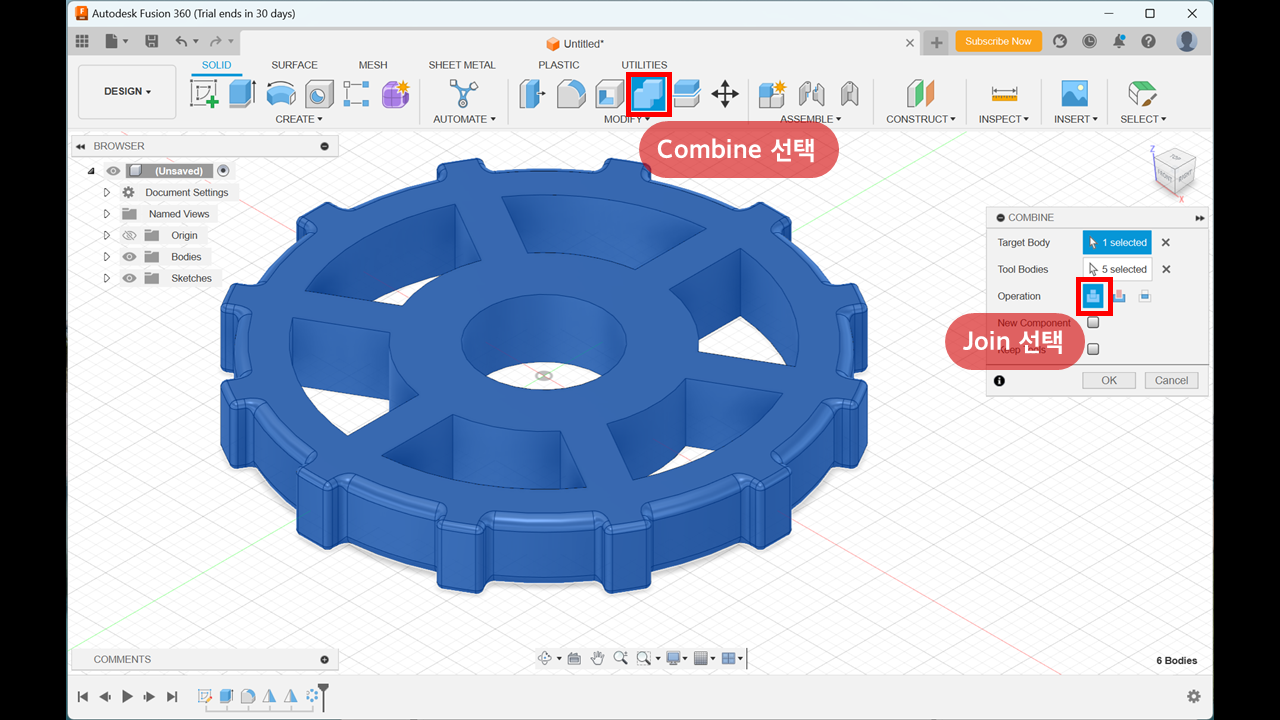Choose the Cut operation
The width and height of the screenshot is (1280, 720).
tap(1120, 296)
